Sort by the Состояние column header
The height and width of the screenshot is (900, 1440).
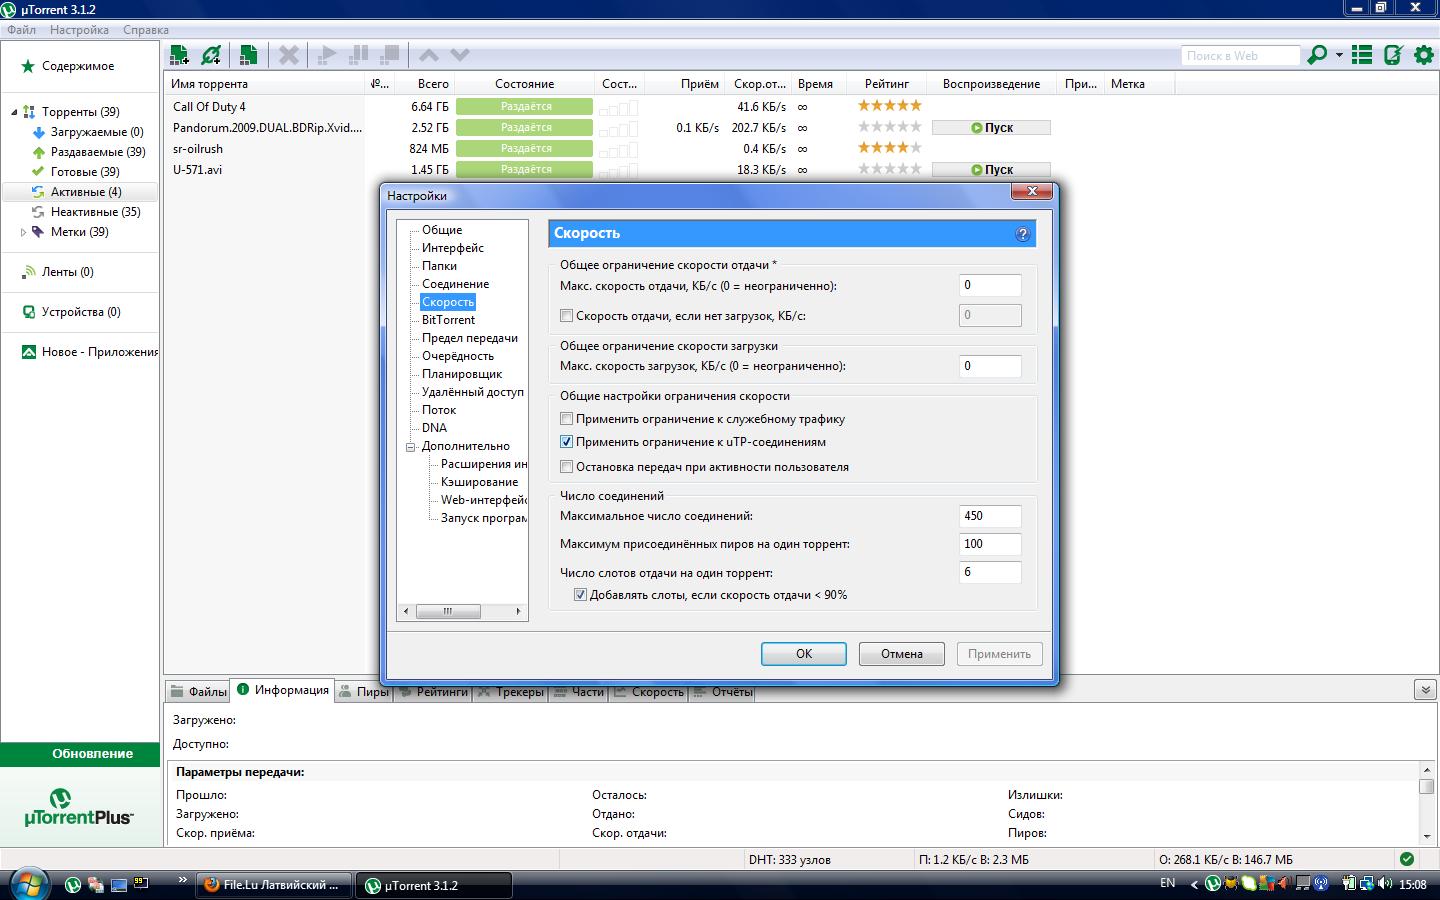524,84
